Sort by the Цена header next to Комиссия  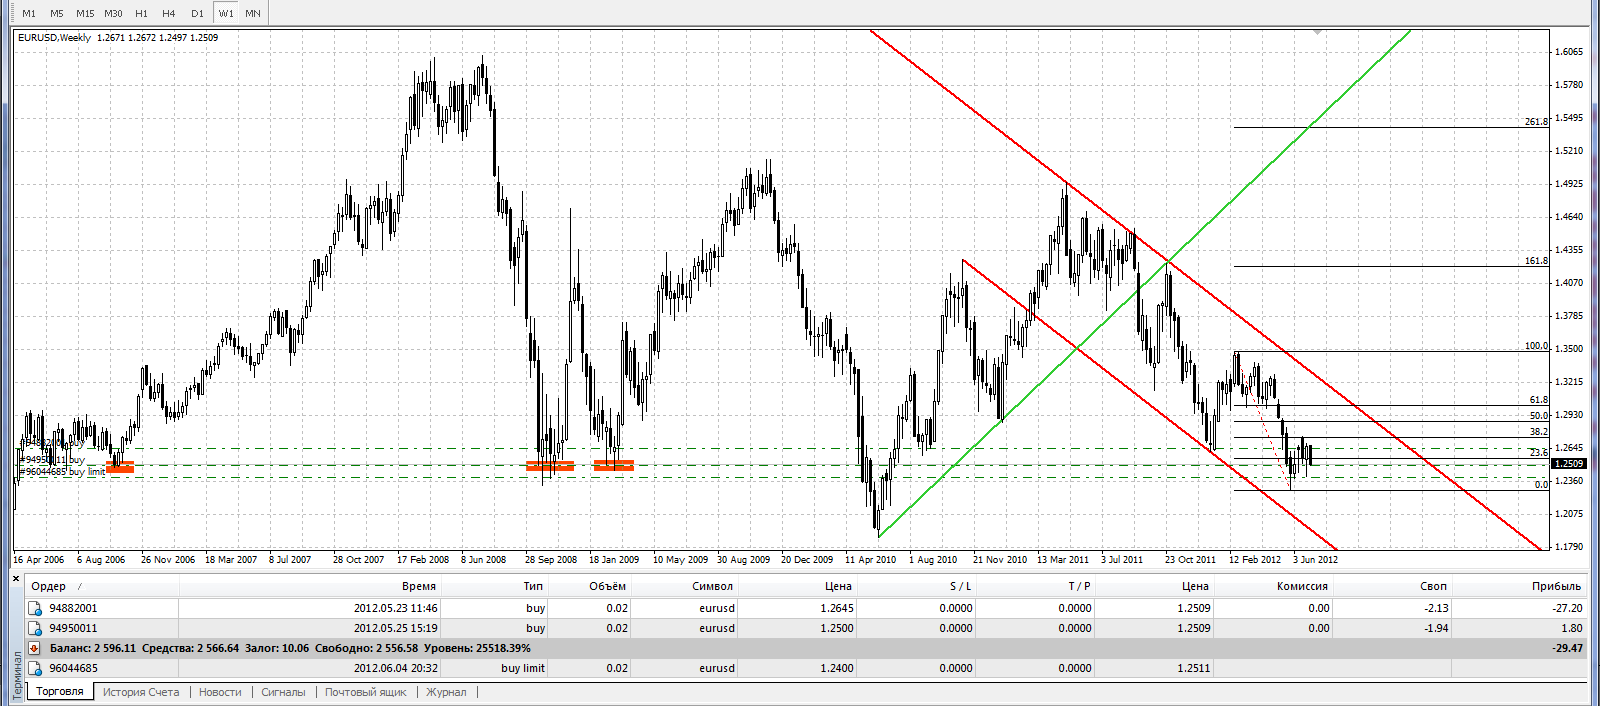(1195, 586)
